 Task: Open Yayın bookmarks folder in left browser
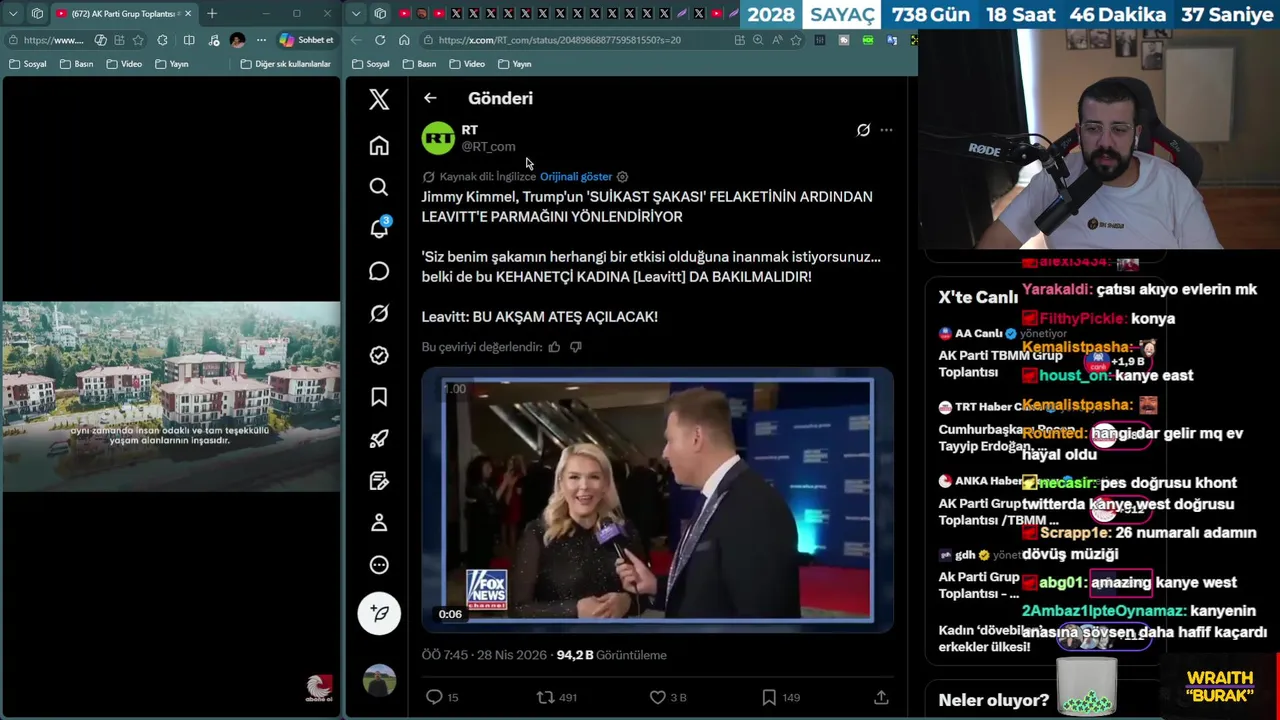click(x=172, y=64)
